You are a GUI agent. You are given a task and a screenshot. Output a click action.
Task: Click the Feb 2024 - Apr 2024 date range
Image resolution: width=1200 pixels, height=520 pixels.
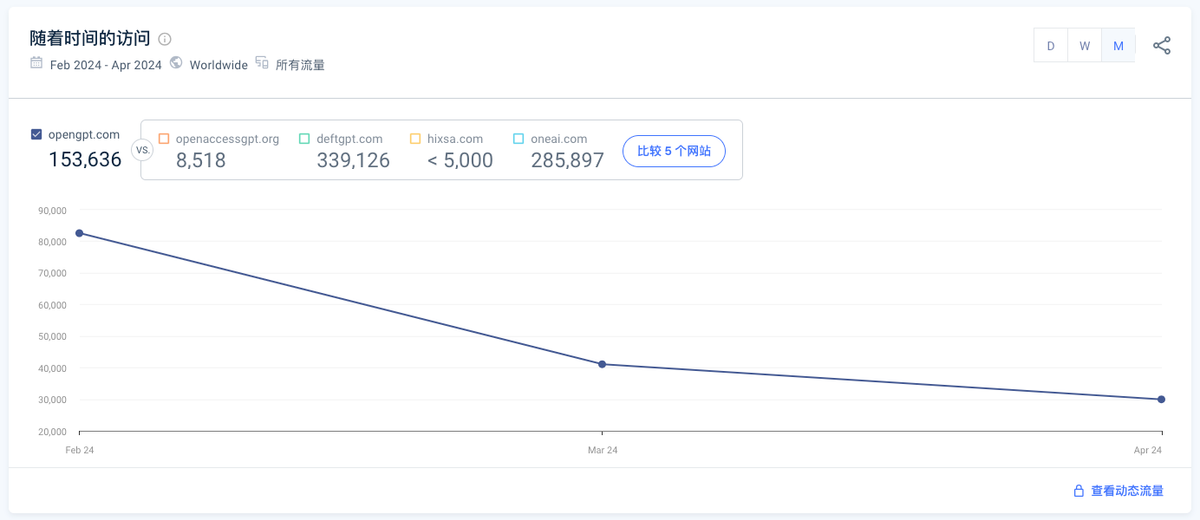coord(105,65)
